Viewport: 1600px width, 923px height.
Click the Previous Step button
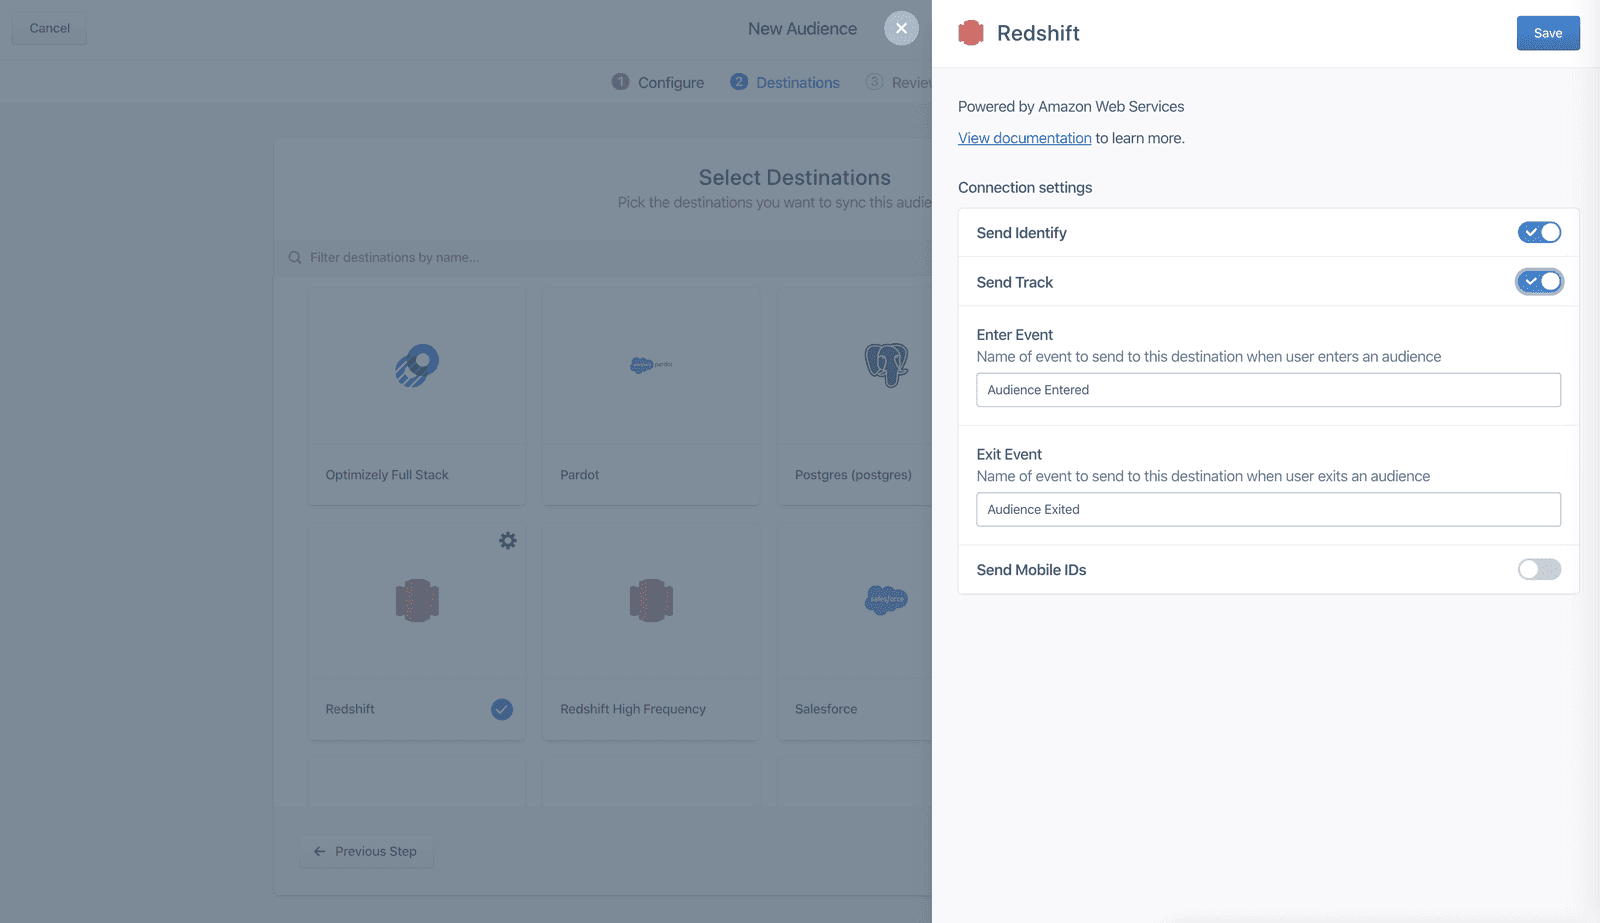tap(366, 851)
